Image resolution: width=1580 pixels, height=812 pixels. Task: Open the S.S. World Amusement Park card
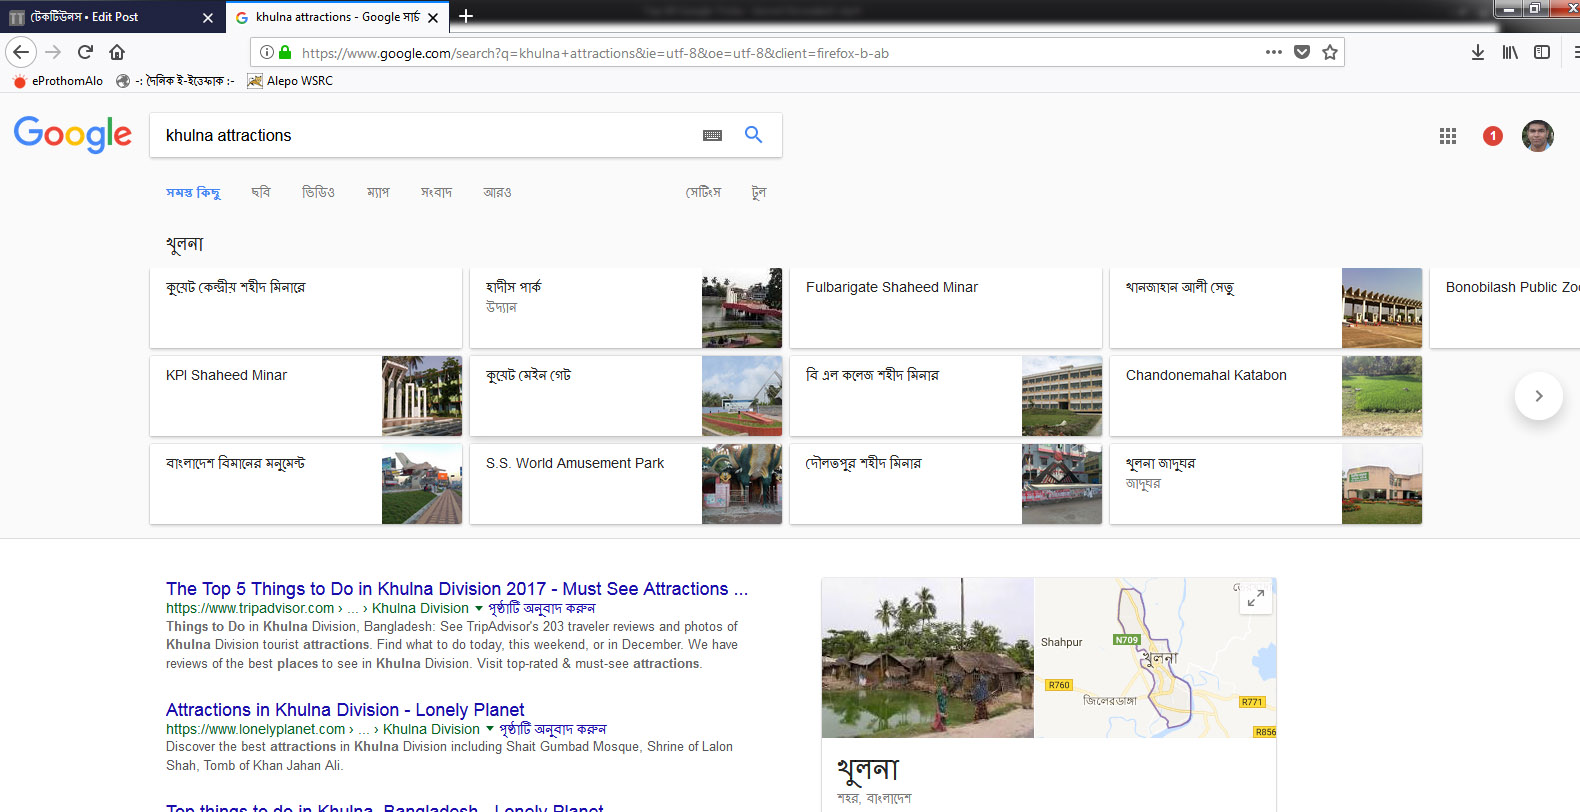tap(626, 484)
